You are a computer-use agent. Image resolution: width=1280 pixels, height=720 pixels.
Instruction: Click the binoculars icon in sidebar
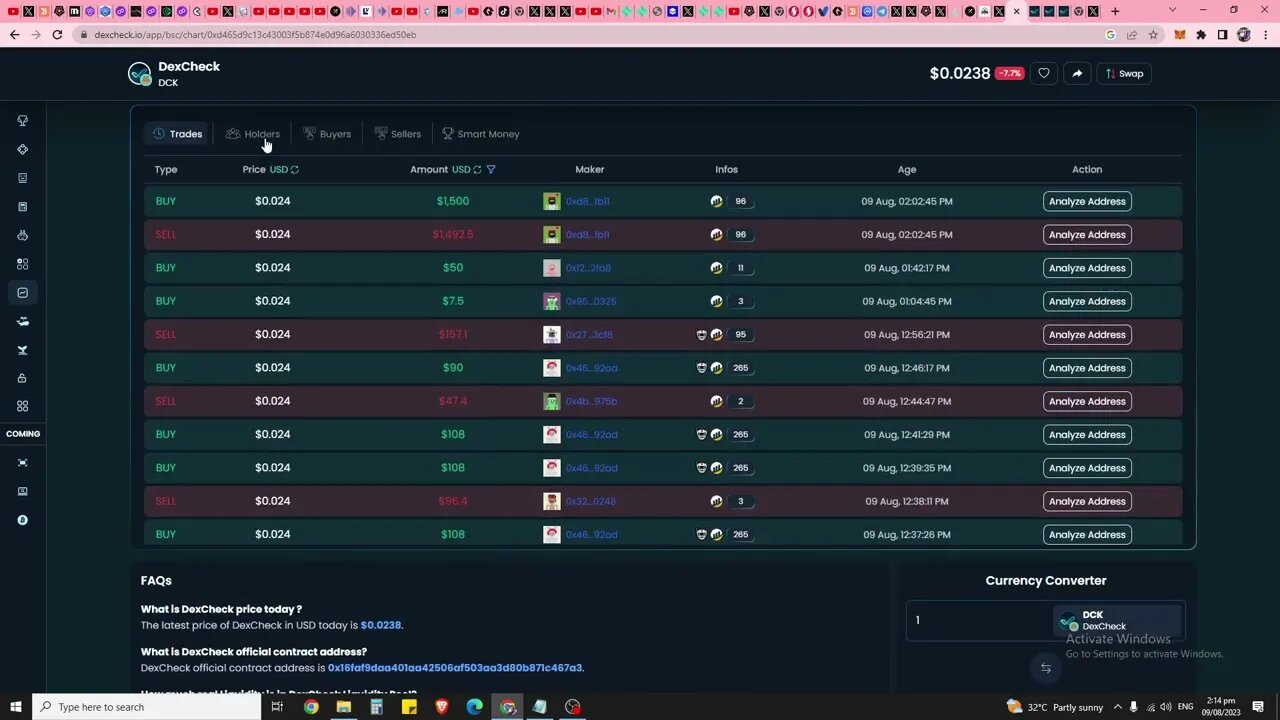pos(22,235)
